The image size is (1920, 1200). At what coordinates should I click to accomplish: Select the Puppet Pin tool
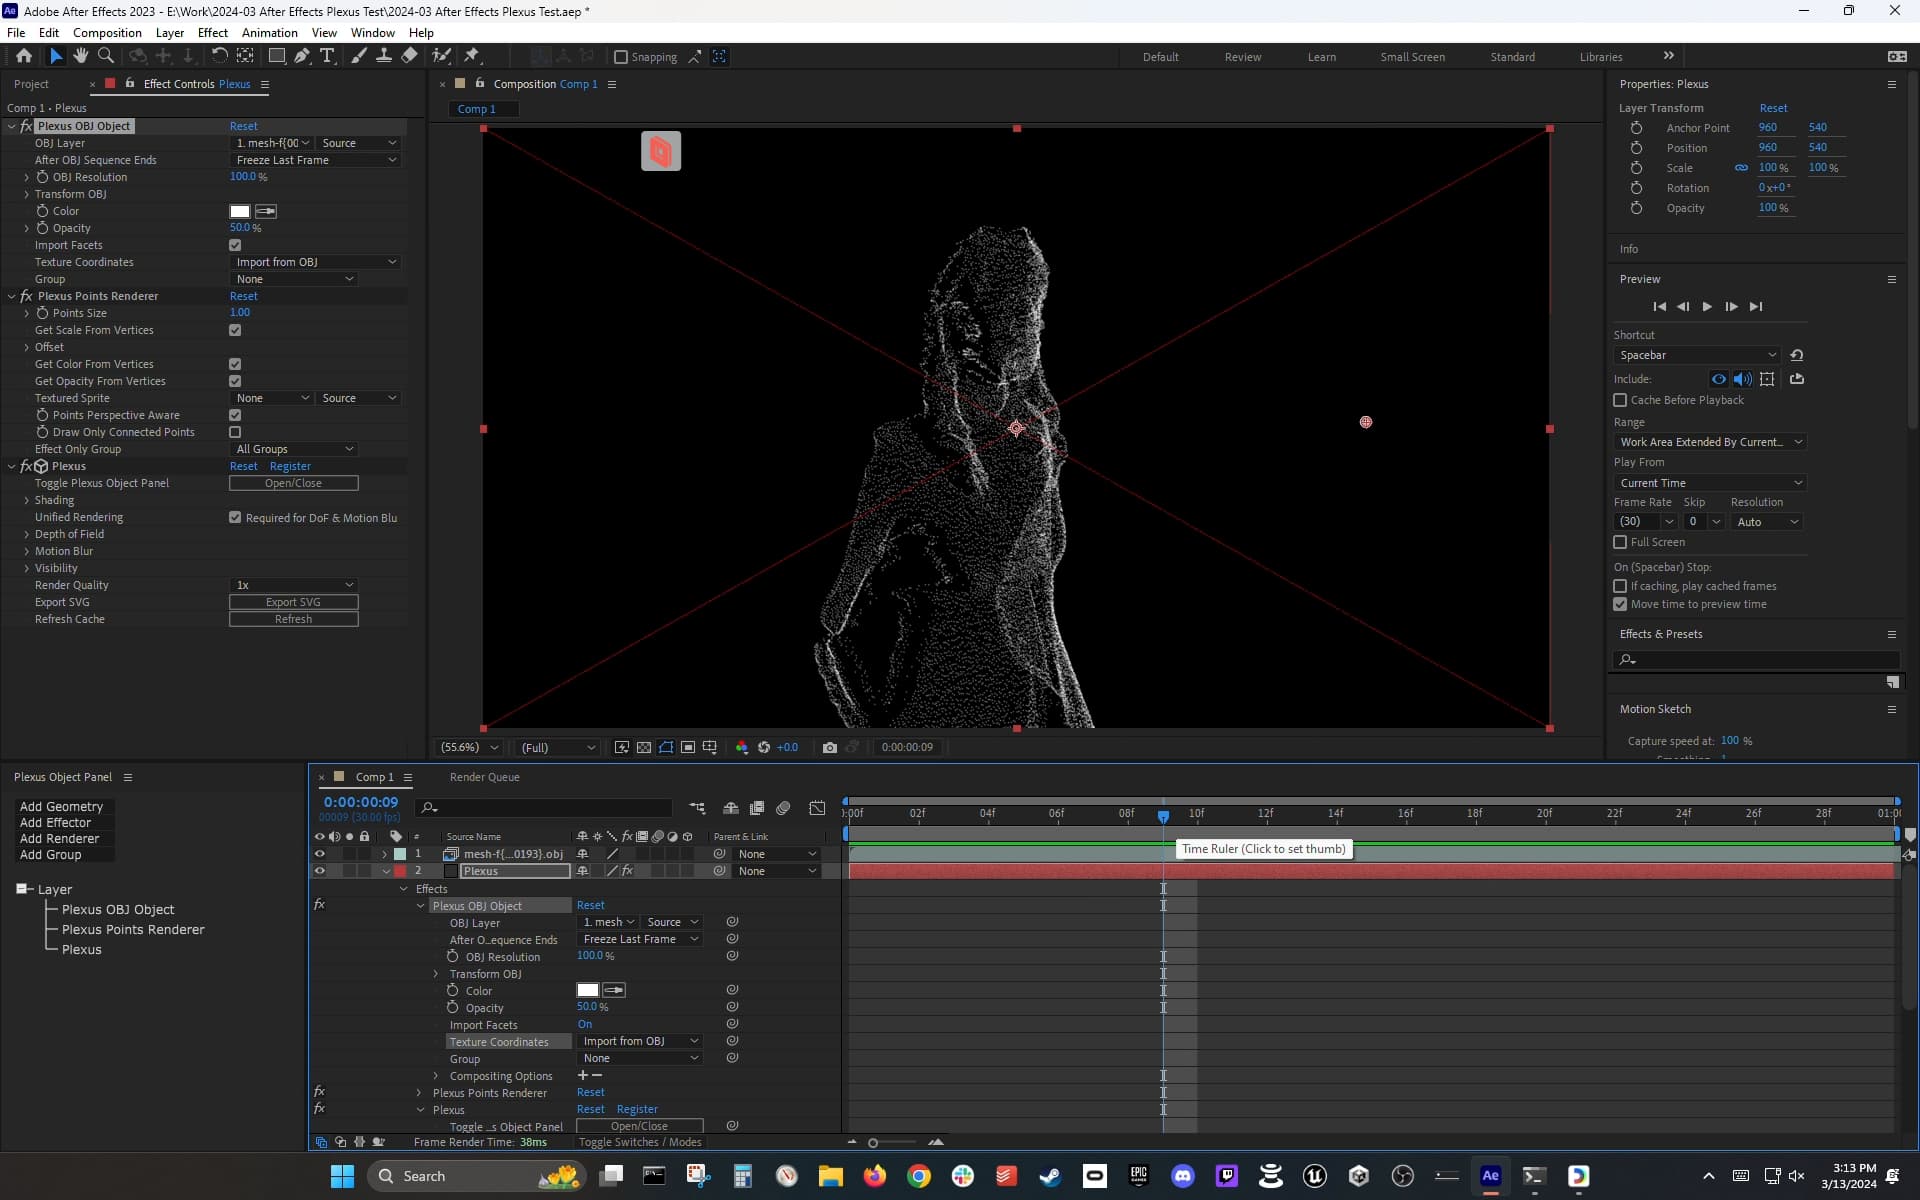coord(472,56)
